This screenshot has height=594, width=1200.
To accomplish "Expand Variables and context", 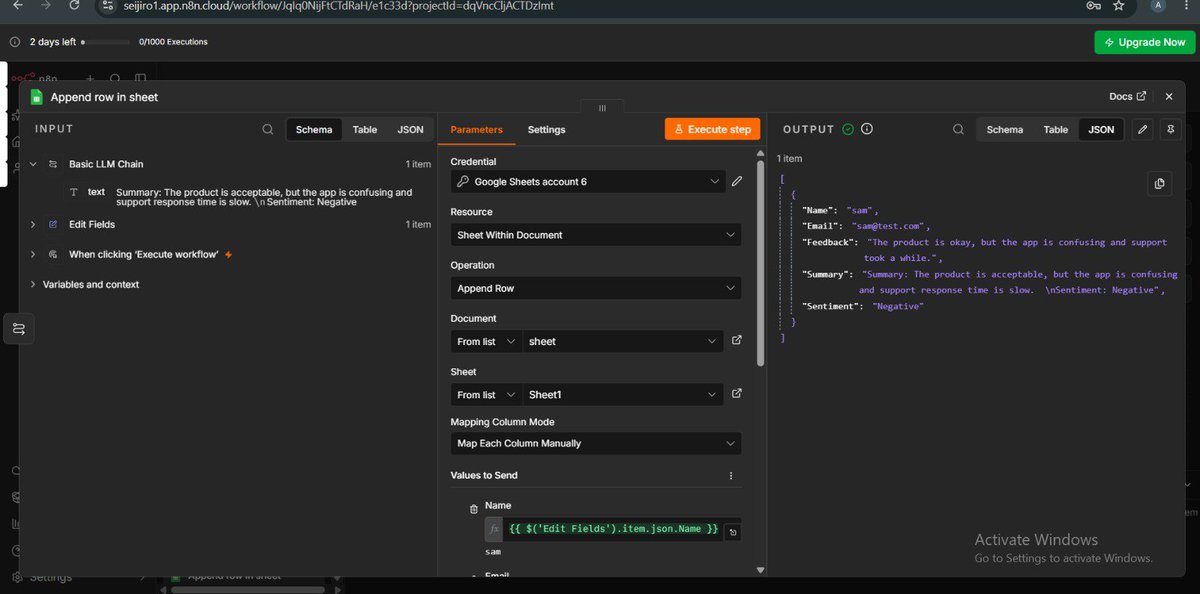I will click(32, 285).
